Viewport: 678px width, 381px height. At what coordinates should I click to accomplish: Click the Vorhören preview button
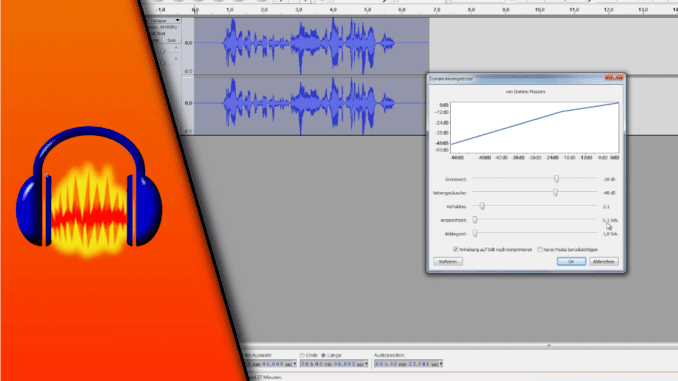coord(448,262)
